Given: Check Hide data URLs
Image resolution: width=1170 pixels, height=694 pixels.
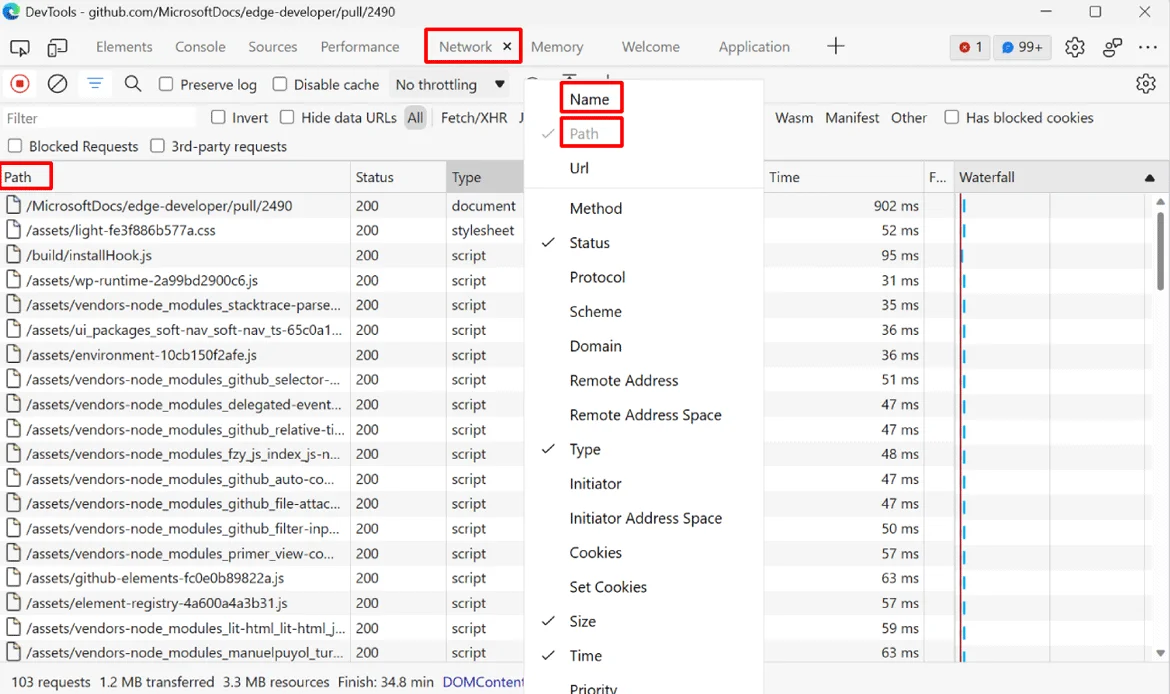Looking at the screenshot, I should click(x=287, y=117).
